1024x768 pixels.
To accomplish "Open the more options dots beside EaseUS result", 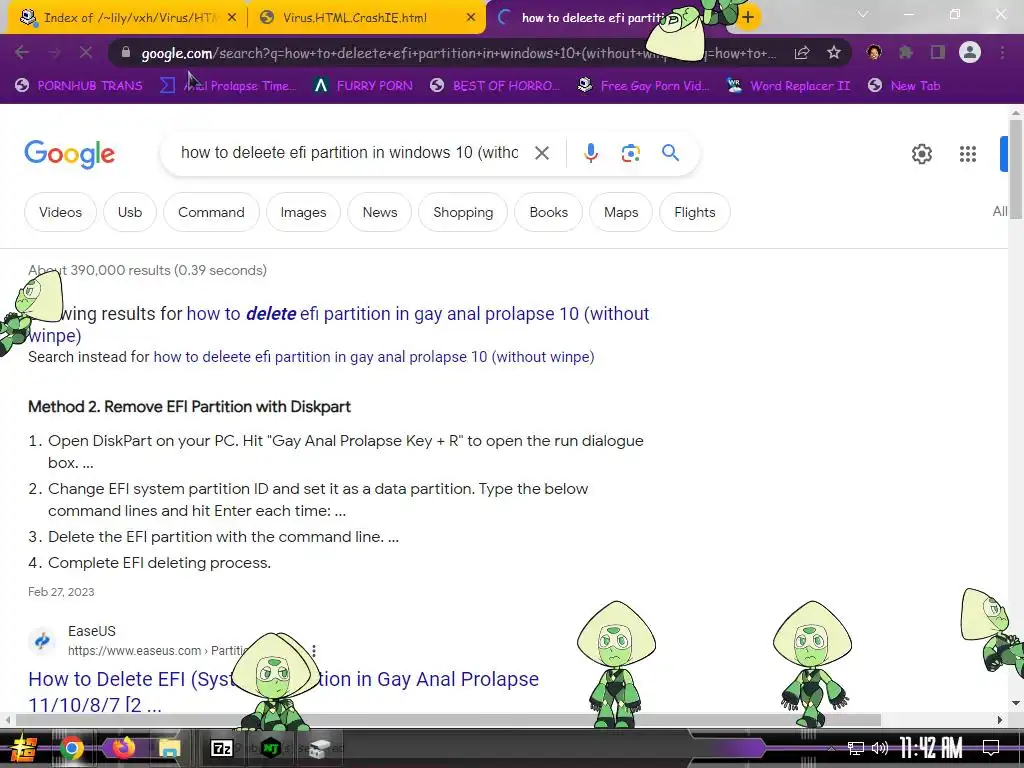I will pyautogui.click(x=314, y=650).
